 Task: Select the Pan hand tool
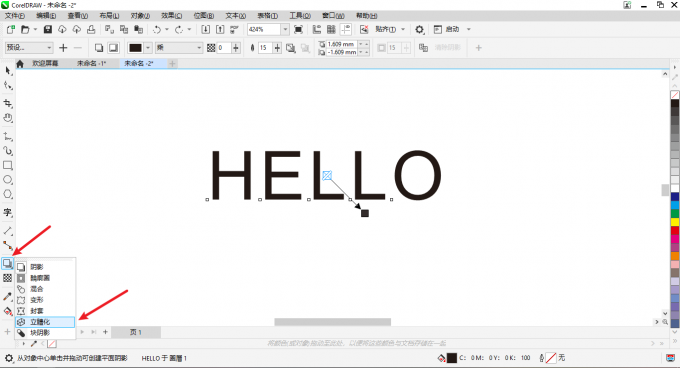(8, 118)
